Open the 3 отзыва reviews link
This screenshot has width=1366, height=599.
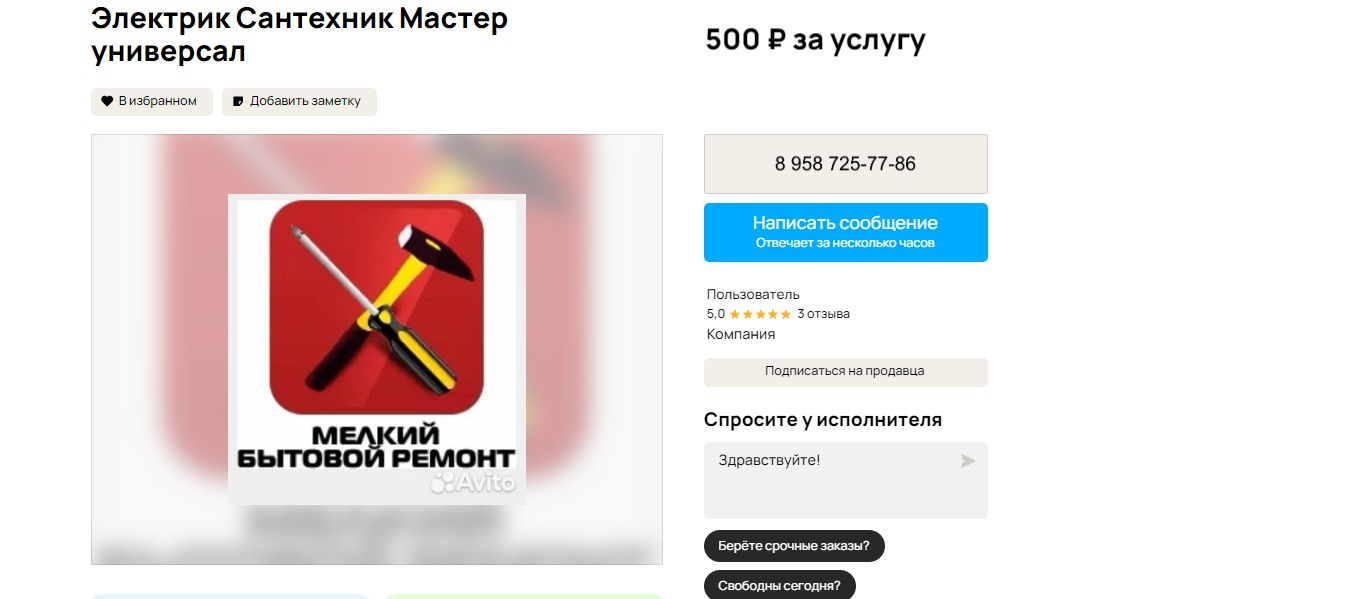point(823,314)
